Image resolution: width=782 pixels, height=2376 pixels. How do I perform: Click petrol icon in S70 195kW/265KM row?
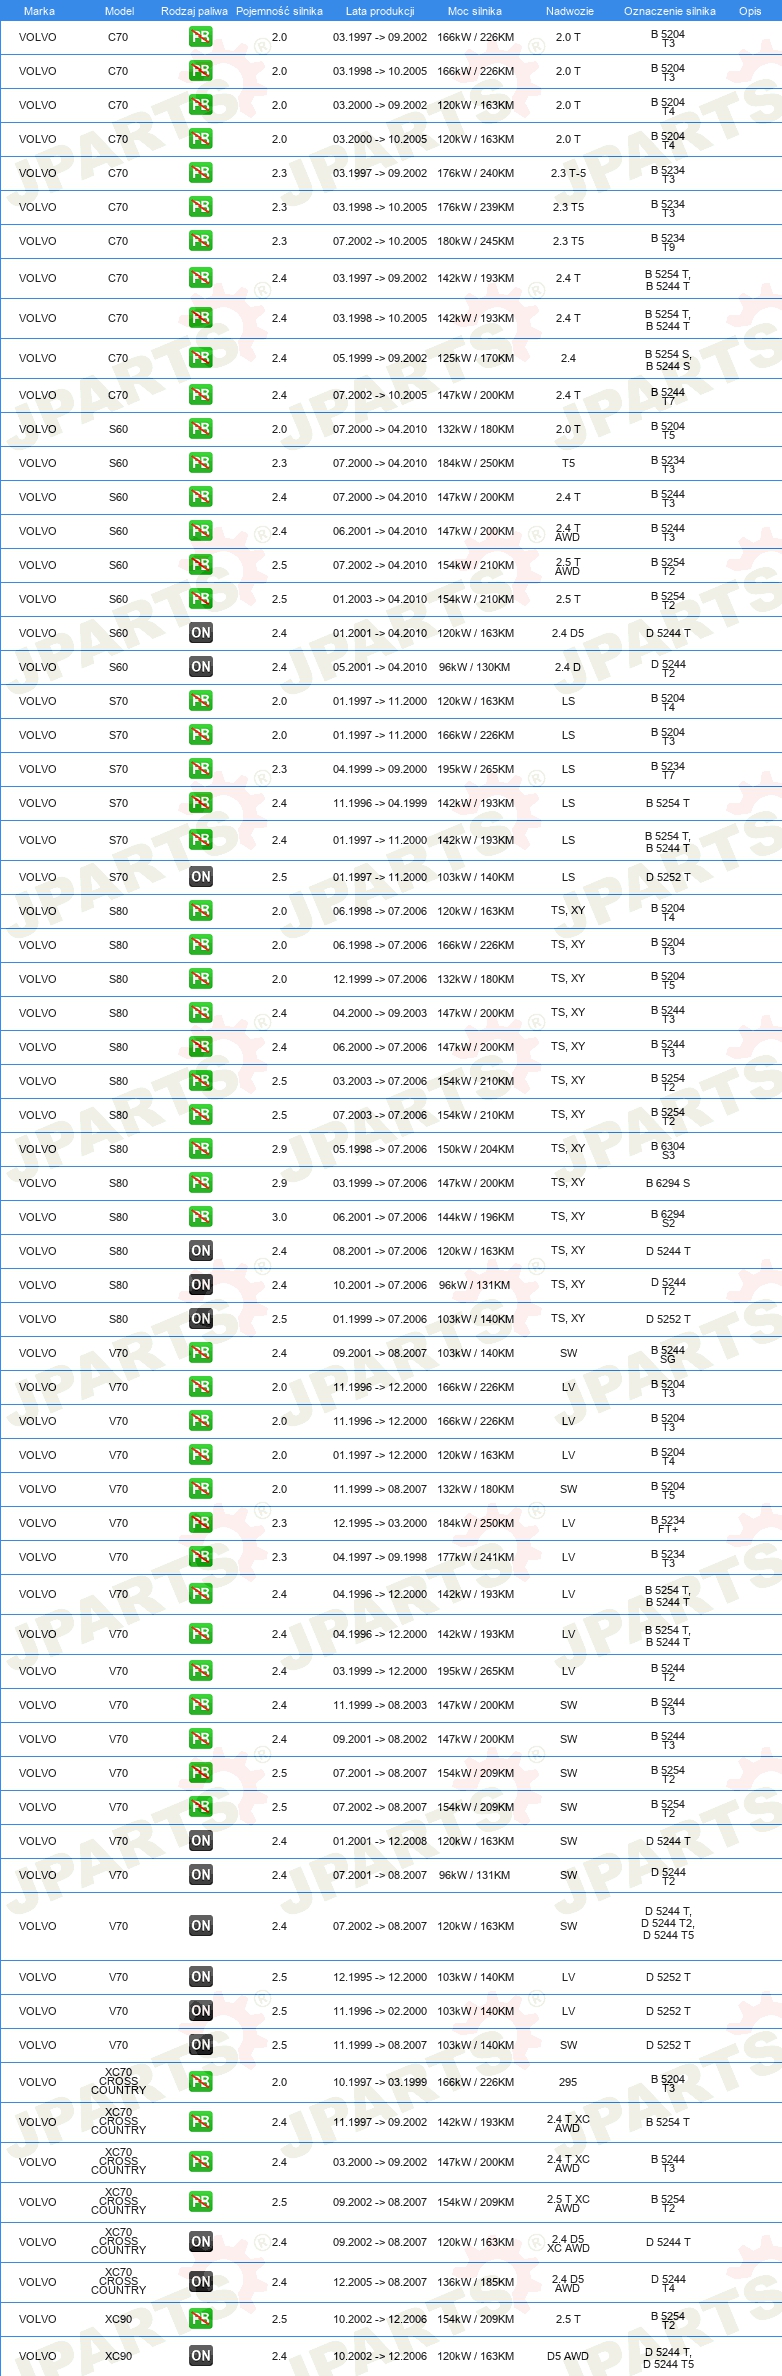click(x=200, y=769)
